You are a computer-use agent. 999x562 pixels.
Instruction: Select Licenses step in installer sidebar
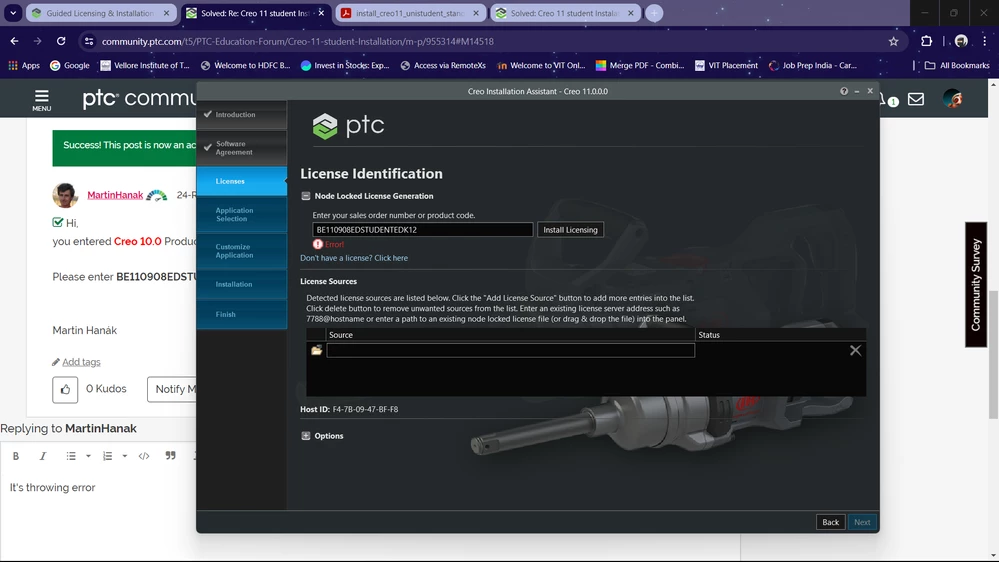tap(241, 181)
